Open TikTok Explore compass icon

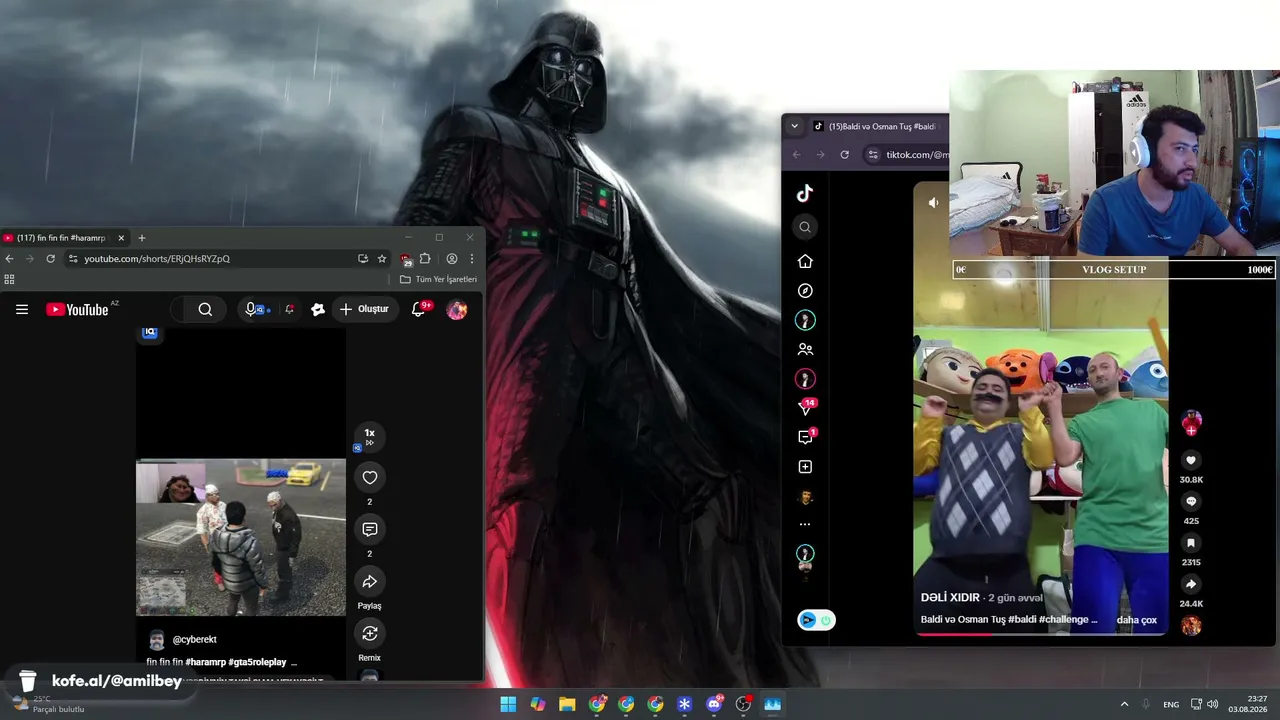pyautogui.click(x=805, y=291)
